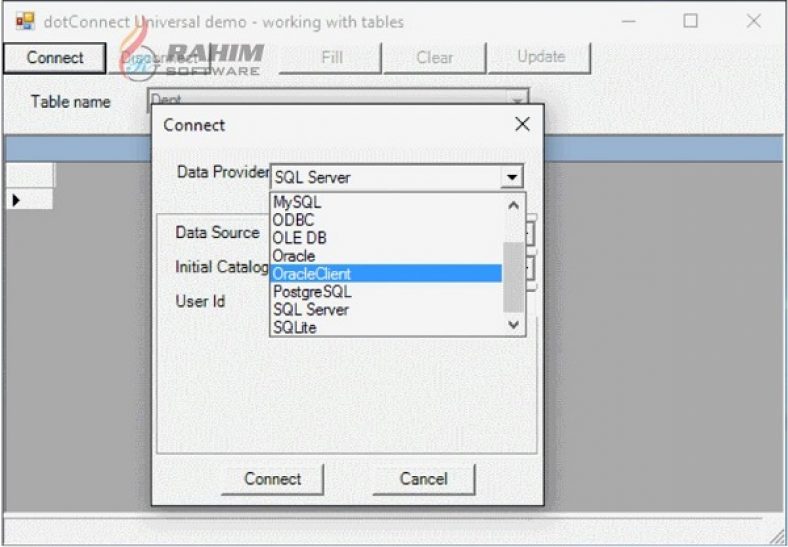Click the Table name label
This screenshot has height=547, width=788.
point(70,102)
